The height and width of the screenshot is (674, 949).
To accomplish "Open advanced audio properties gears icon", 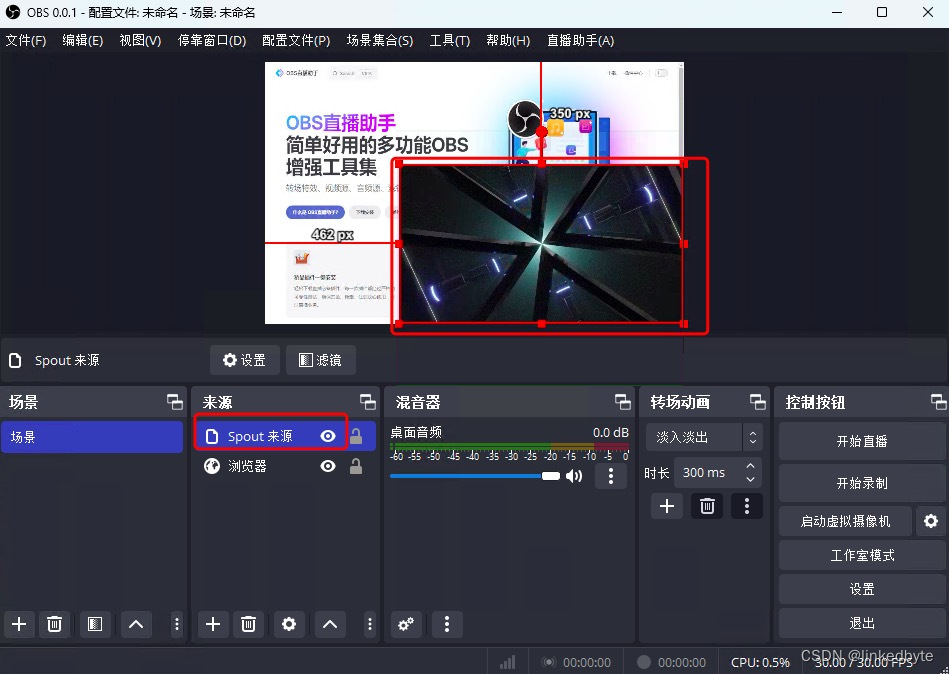I will 406,624.
